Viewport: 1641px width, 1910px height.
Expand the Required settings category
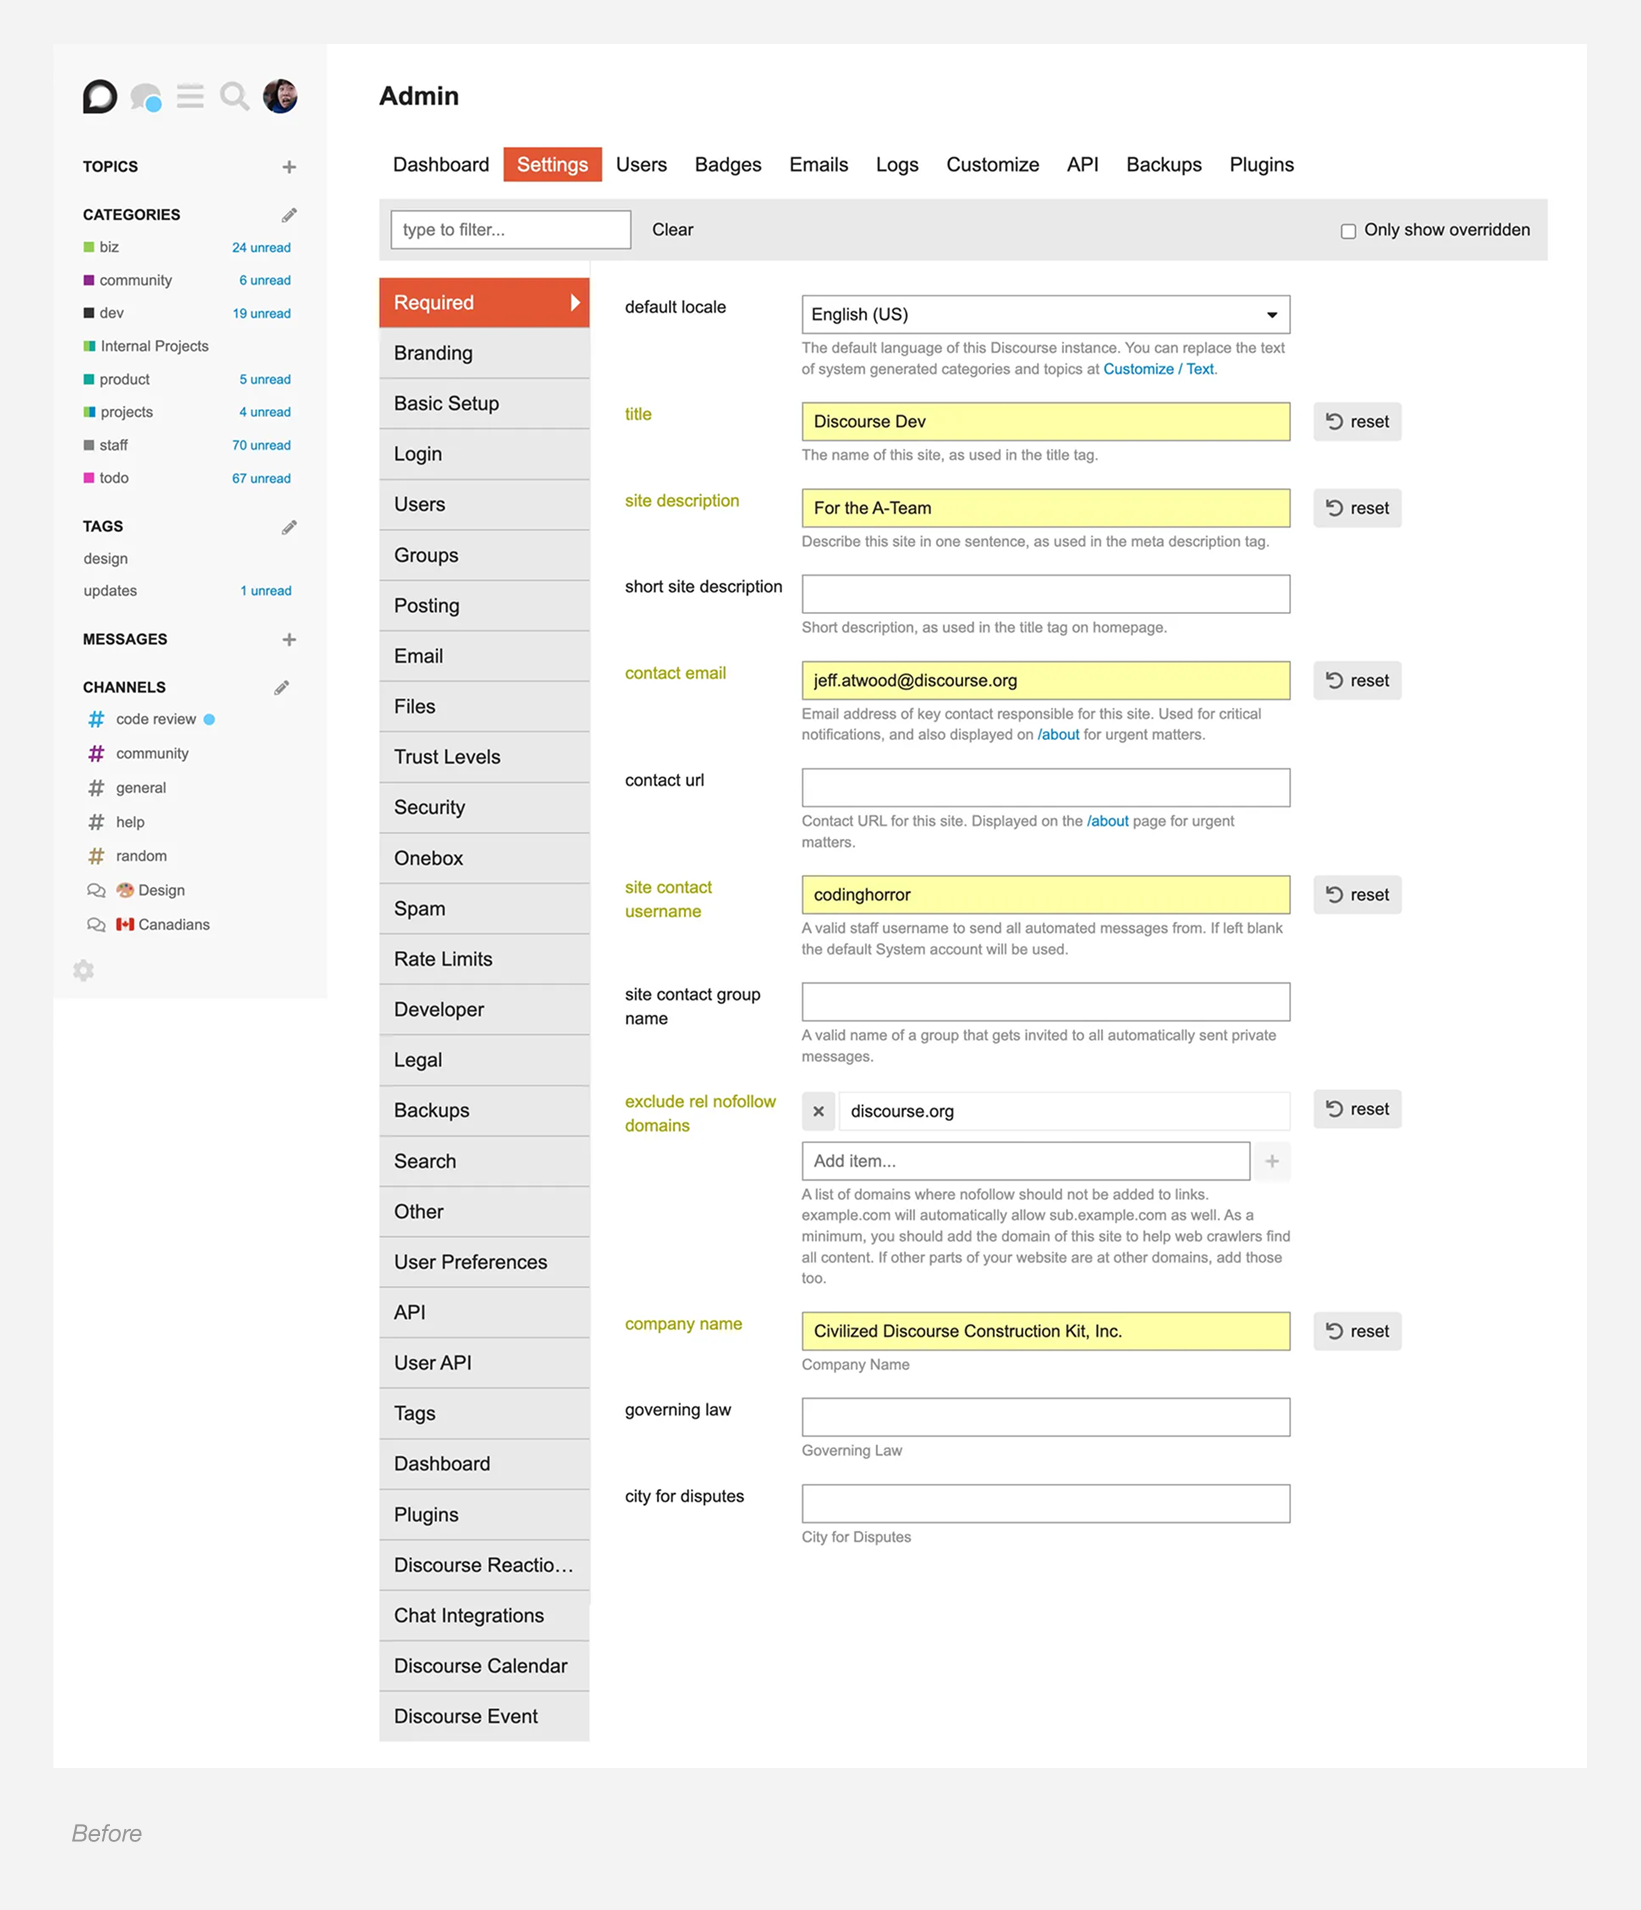click(x=484, y=303)
